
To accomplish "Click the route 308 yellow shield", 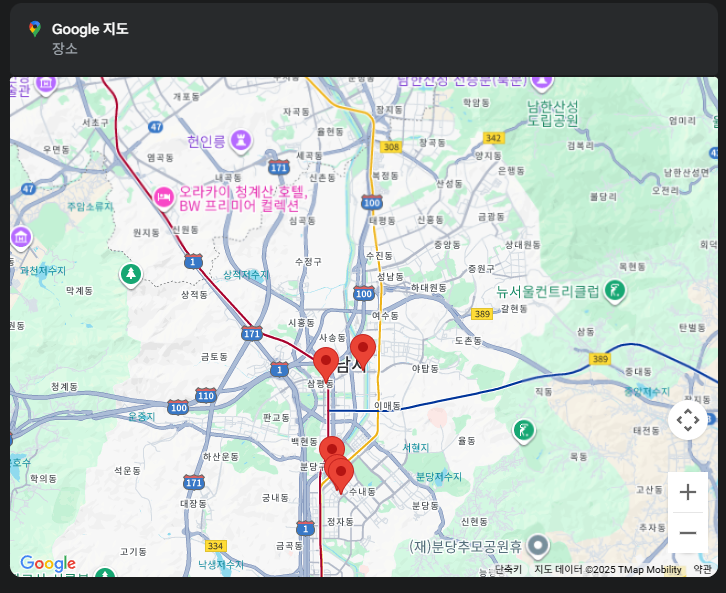I will [391, 147].
